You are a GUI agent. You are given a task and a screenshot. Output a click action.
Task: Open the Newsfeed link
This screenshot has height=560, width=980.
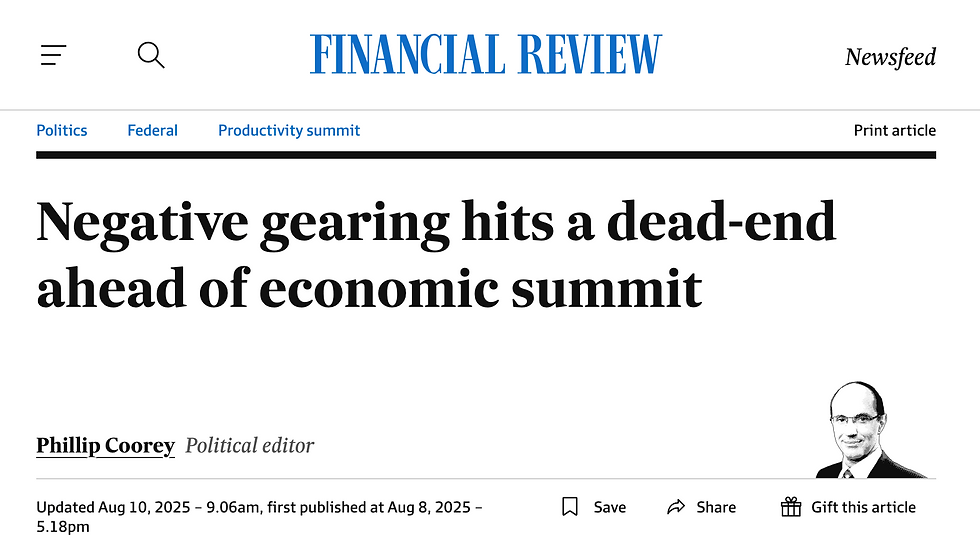[890, 57]
